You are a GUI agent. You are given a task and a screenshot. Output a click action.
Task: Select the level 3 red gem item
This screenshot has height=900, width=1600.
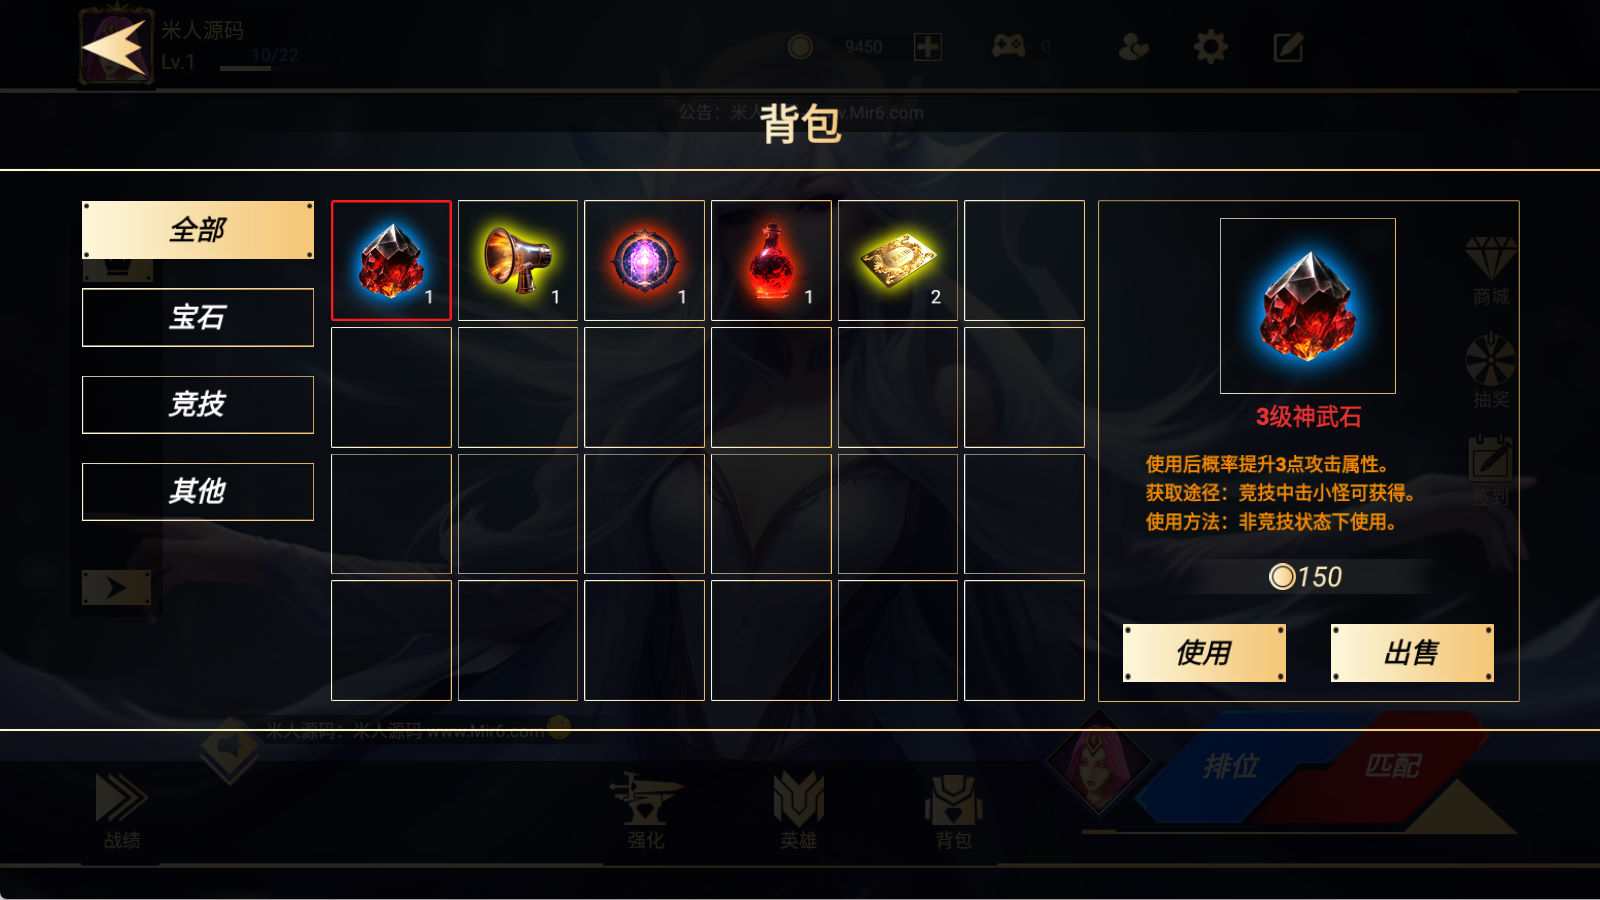click(391, 260)
